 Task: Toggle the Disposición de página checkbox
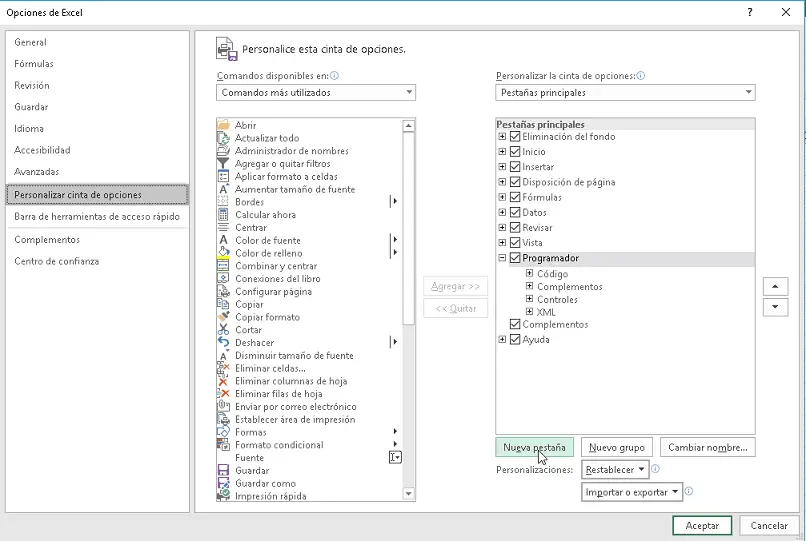coord(515,182)
